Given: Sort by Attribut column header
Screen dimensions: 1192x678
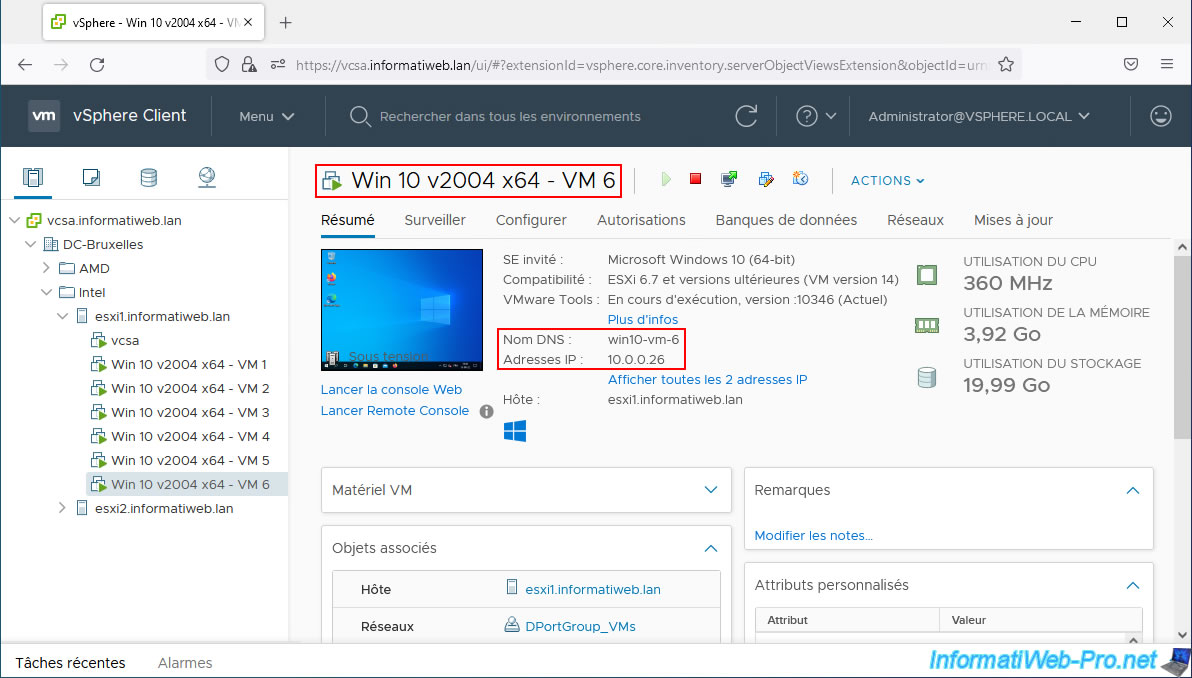Looking at the screenshot, I should [847, 620].
